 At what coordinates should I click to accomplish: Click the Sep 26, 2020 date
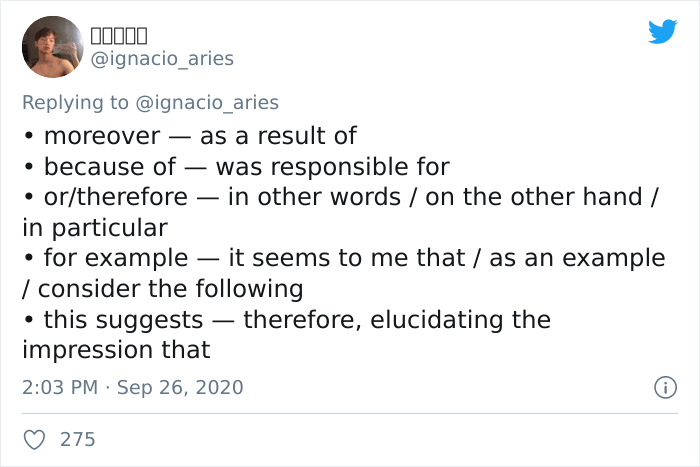click(x=180, y=387)
